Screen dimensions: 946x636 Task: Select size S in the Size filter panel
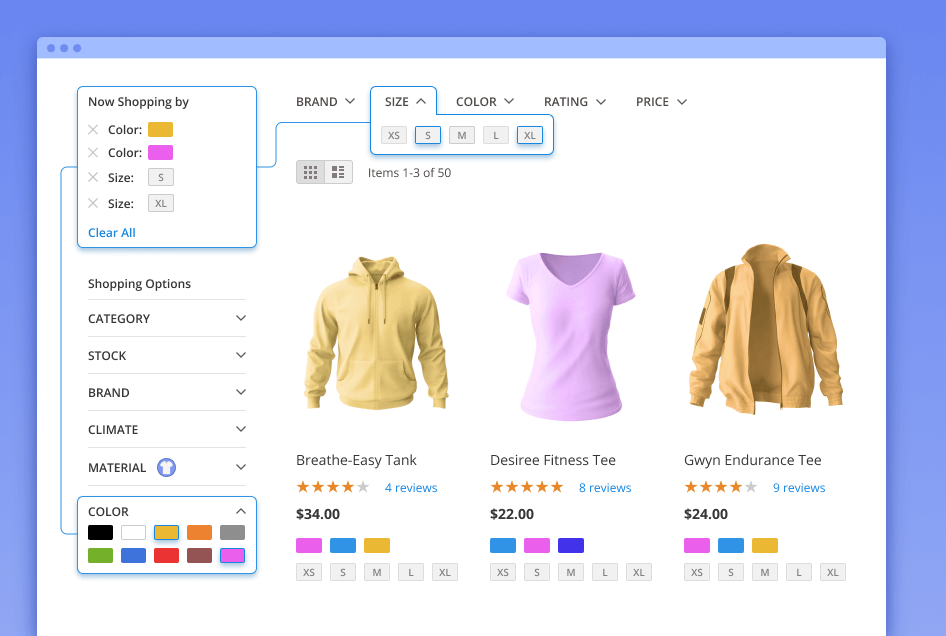click(x=428, y=135)
